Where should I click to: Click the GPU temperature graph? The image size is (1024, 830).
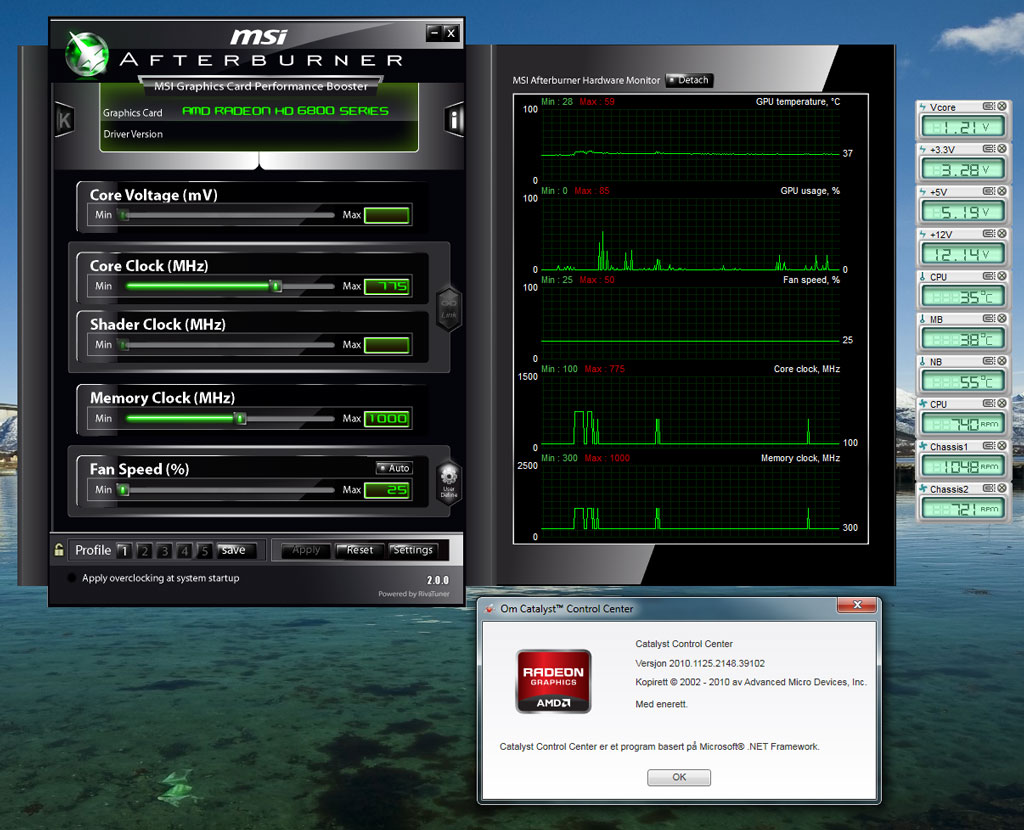pos(690,144)
